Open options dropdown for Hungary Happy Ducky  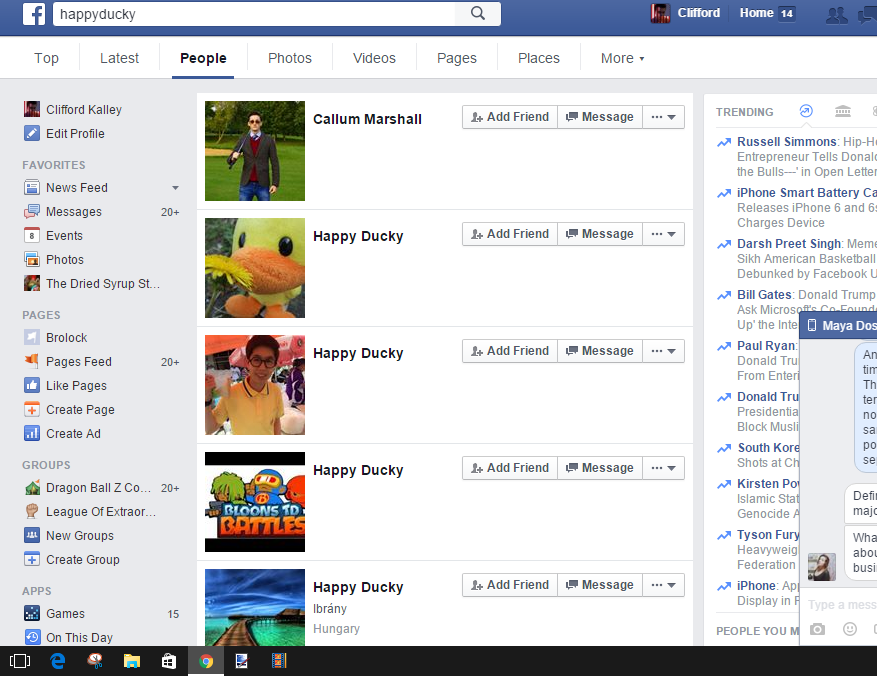664,585
